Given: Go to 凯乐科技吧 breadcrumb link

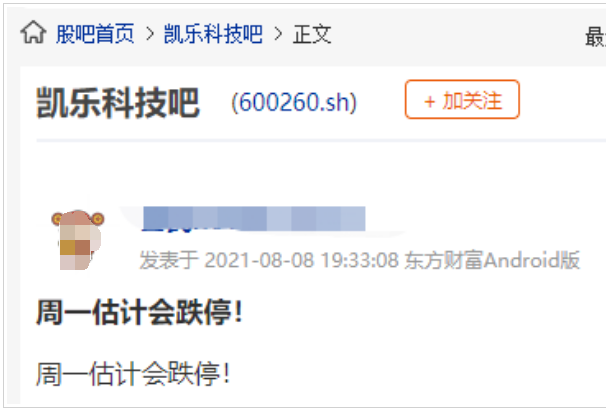Looking at the screenshot, I should (213, 34).
